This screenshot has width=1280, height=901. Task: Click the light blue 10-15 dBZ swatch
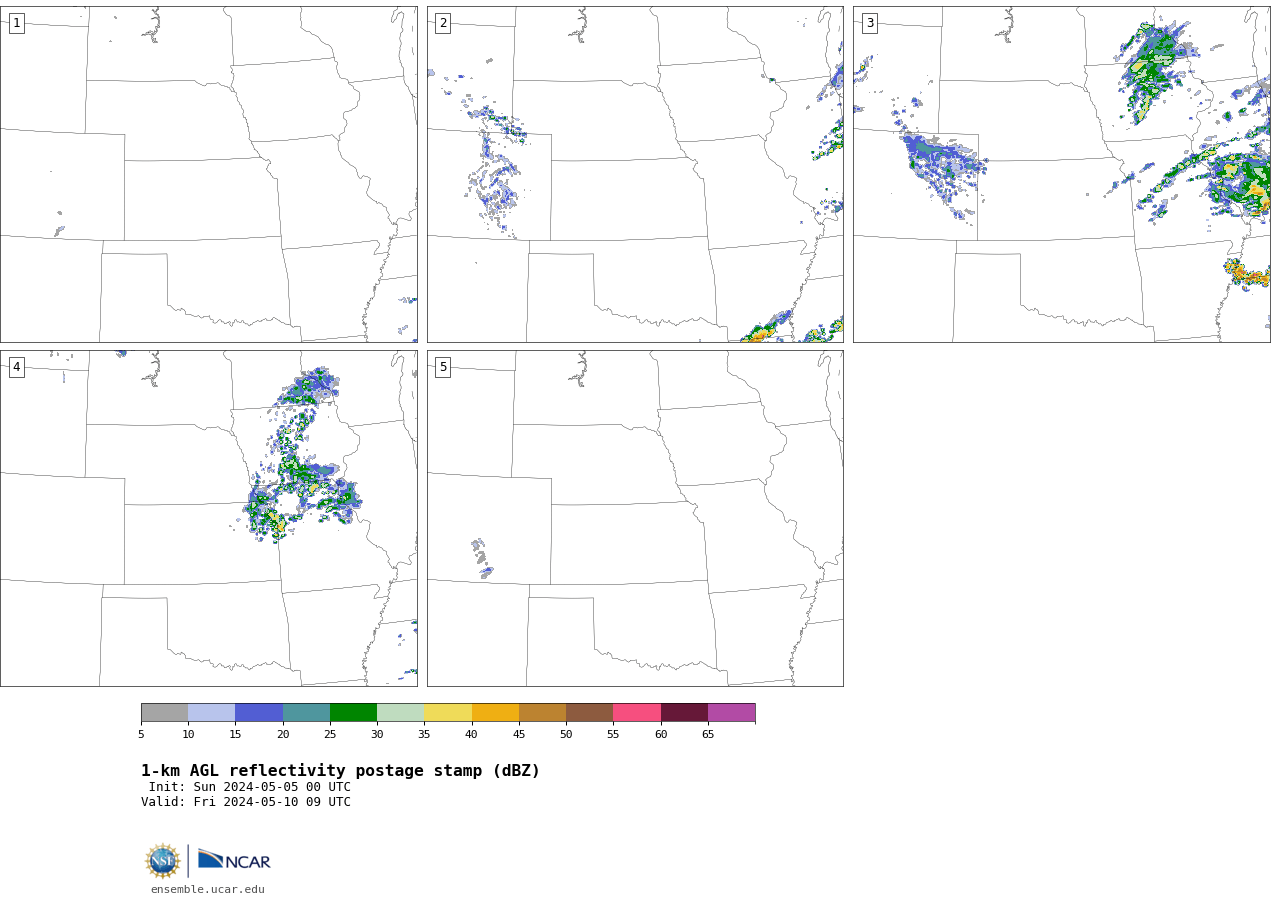211,712
